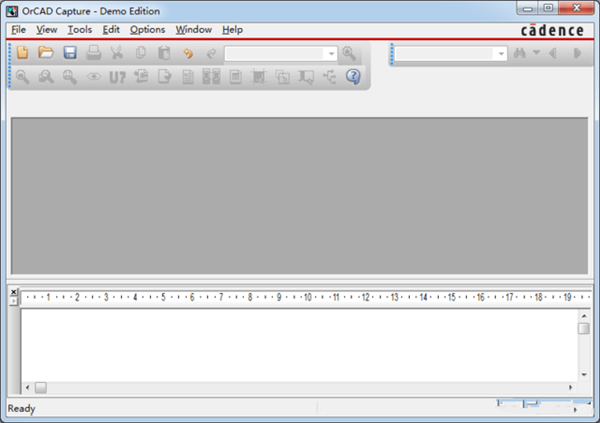Open search options arrow beside binoculars
The width and height of the screenshot is (600, 423).
click(x=536, y=52)
